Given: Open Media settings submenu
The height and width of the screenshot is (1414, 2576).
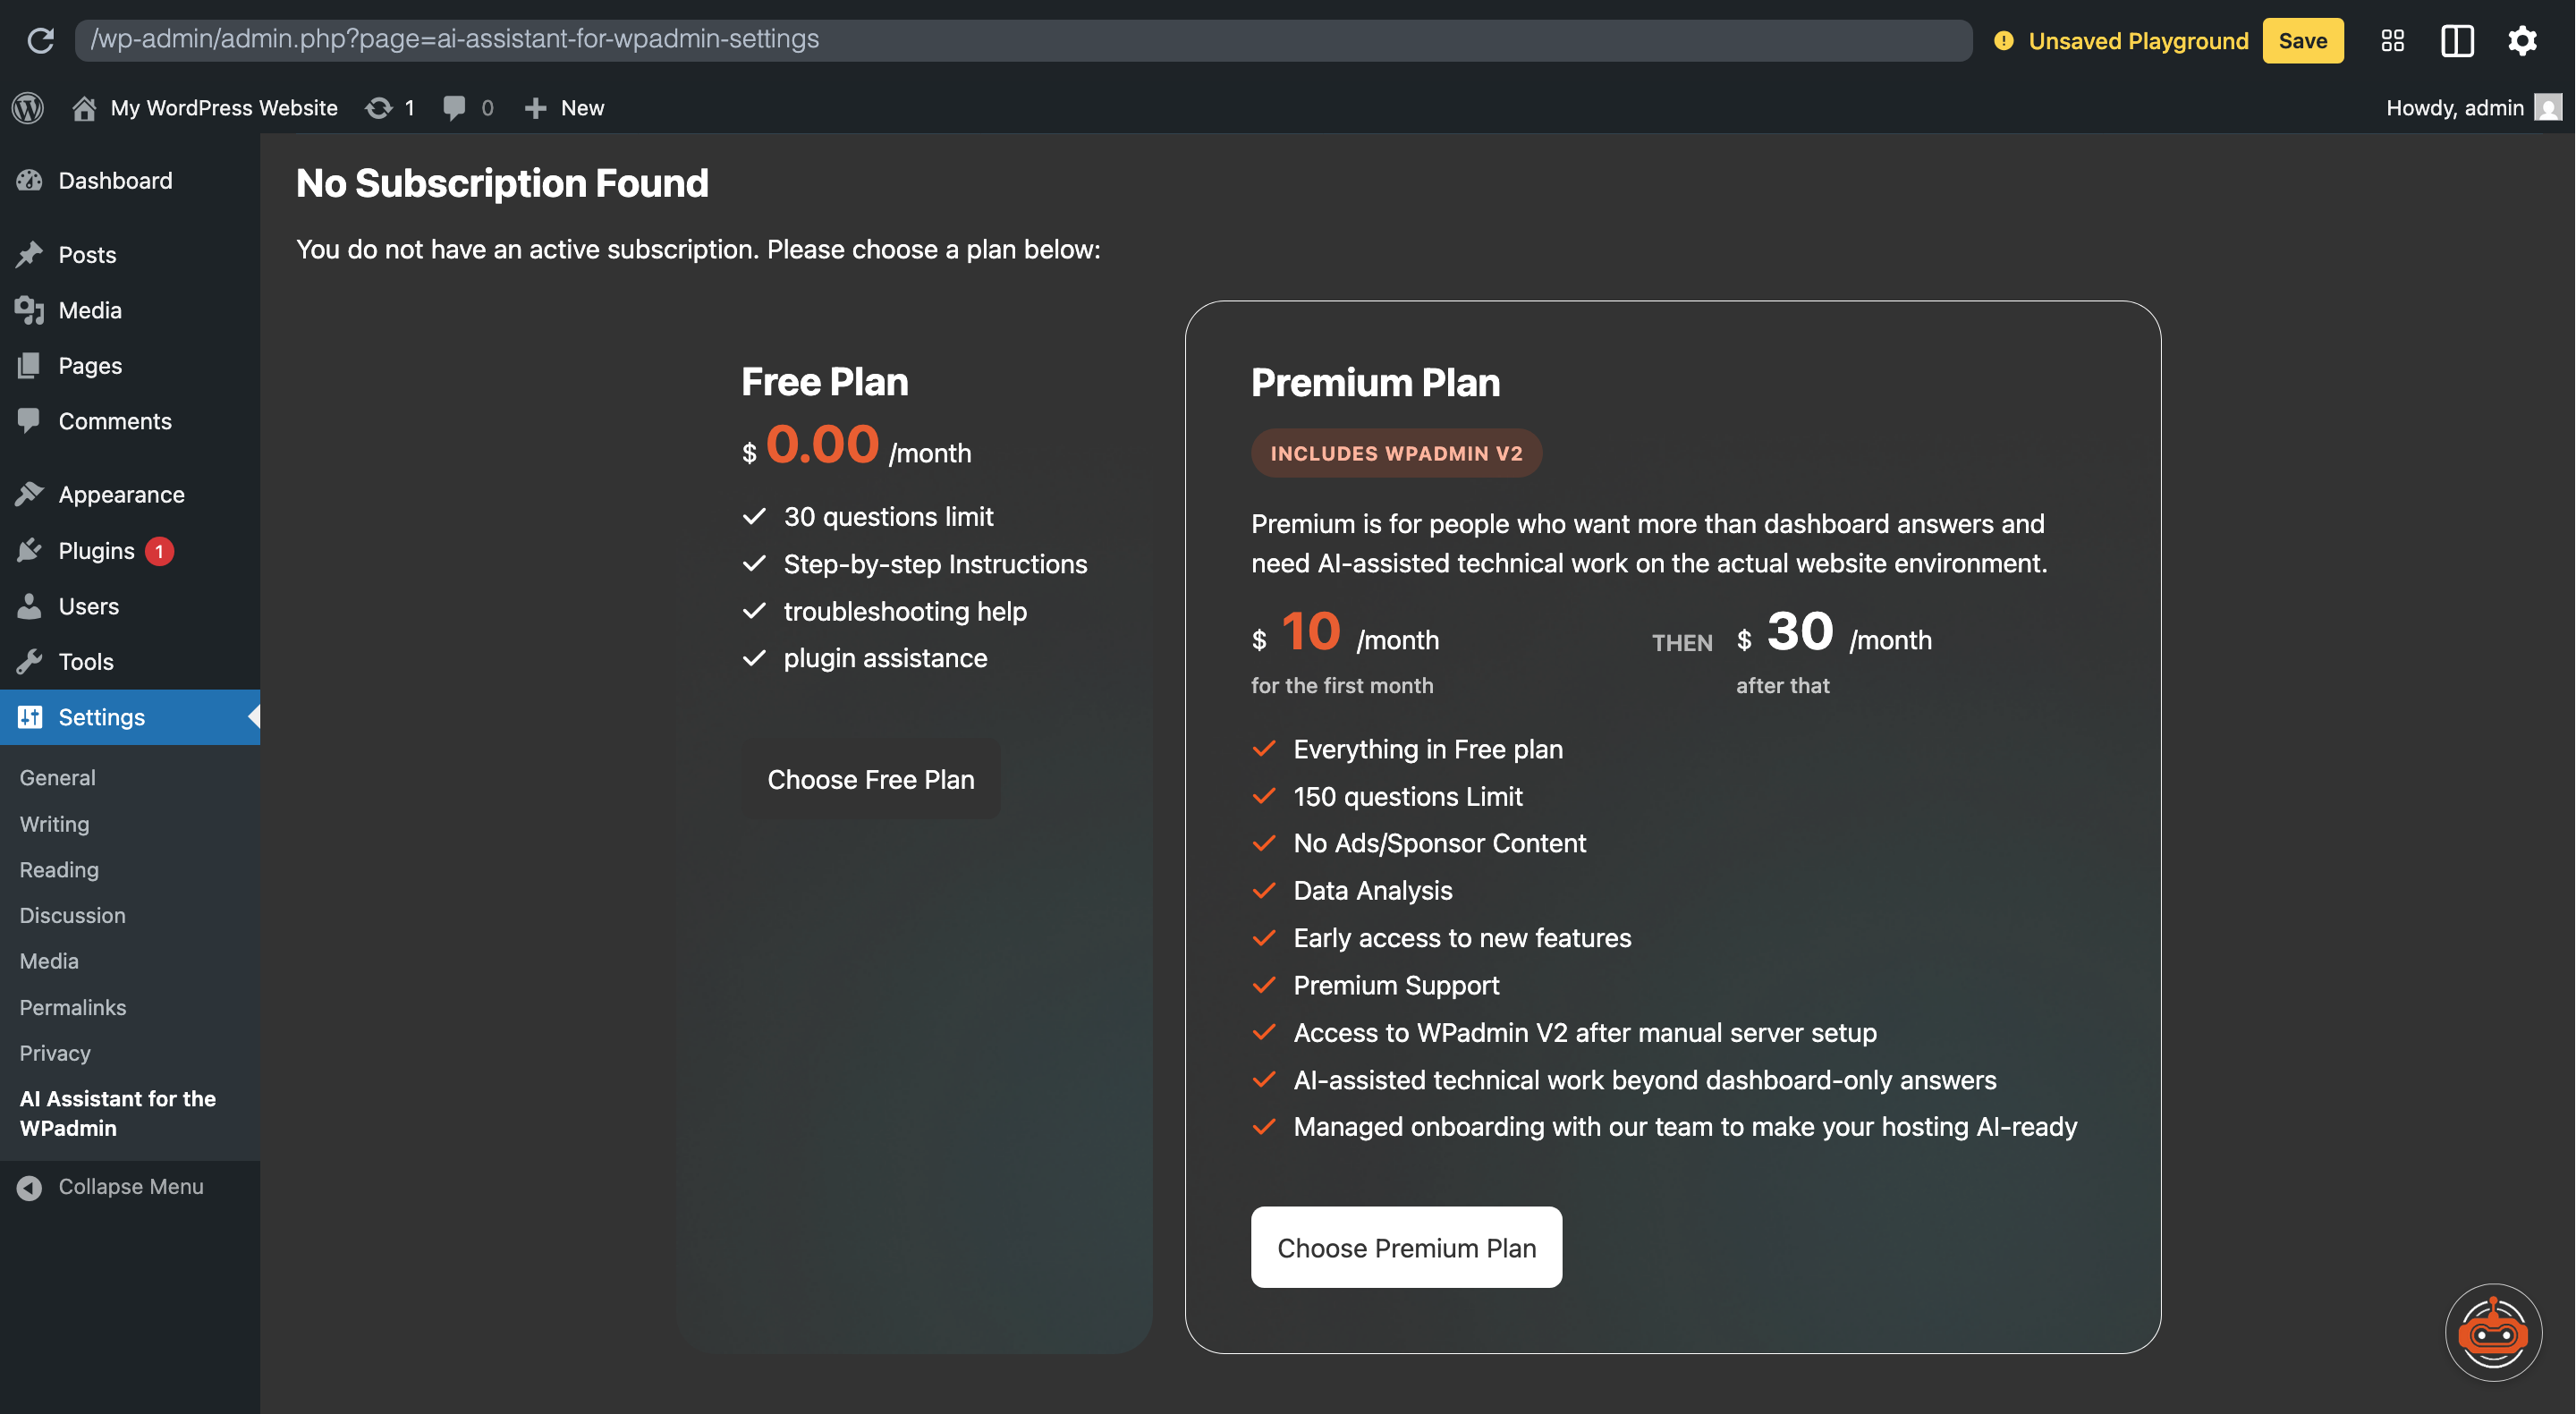Looking at the screenshot, I should click(49, 960).
